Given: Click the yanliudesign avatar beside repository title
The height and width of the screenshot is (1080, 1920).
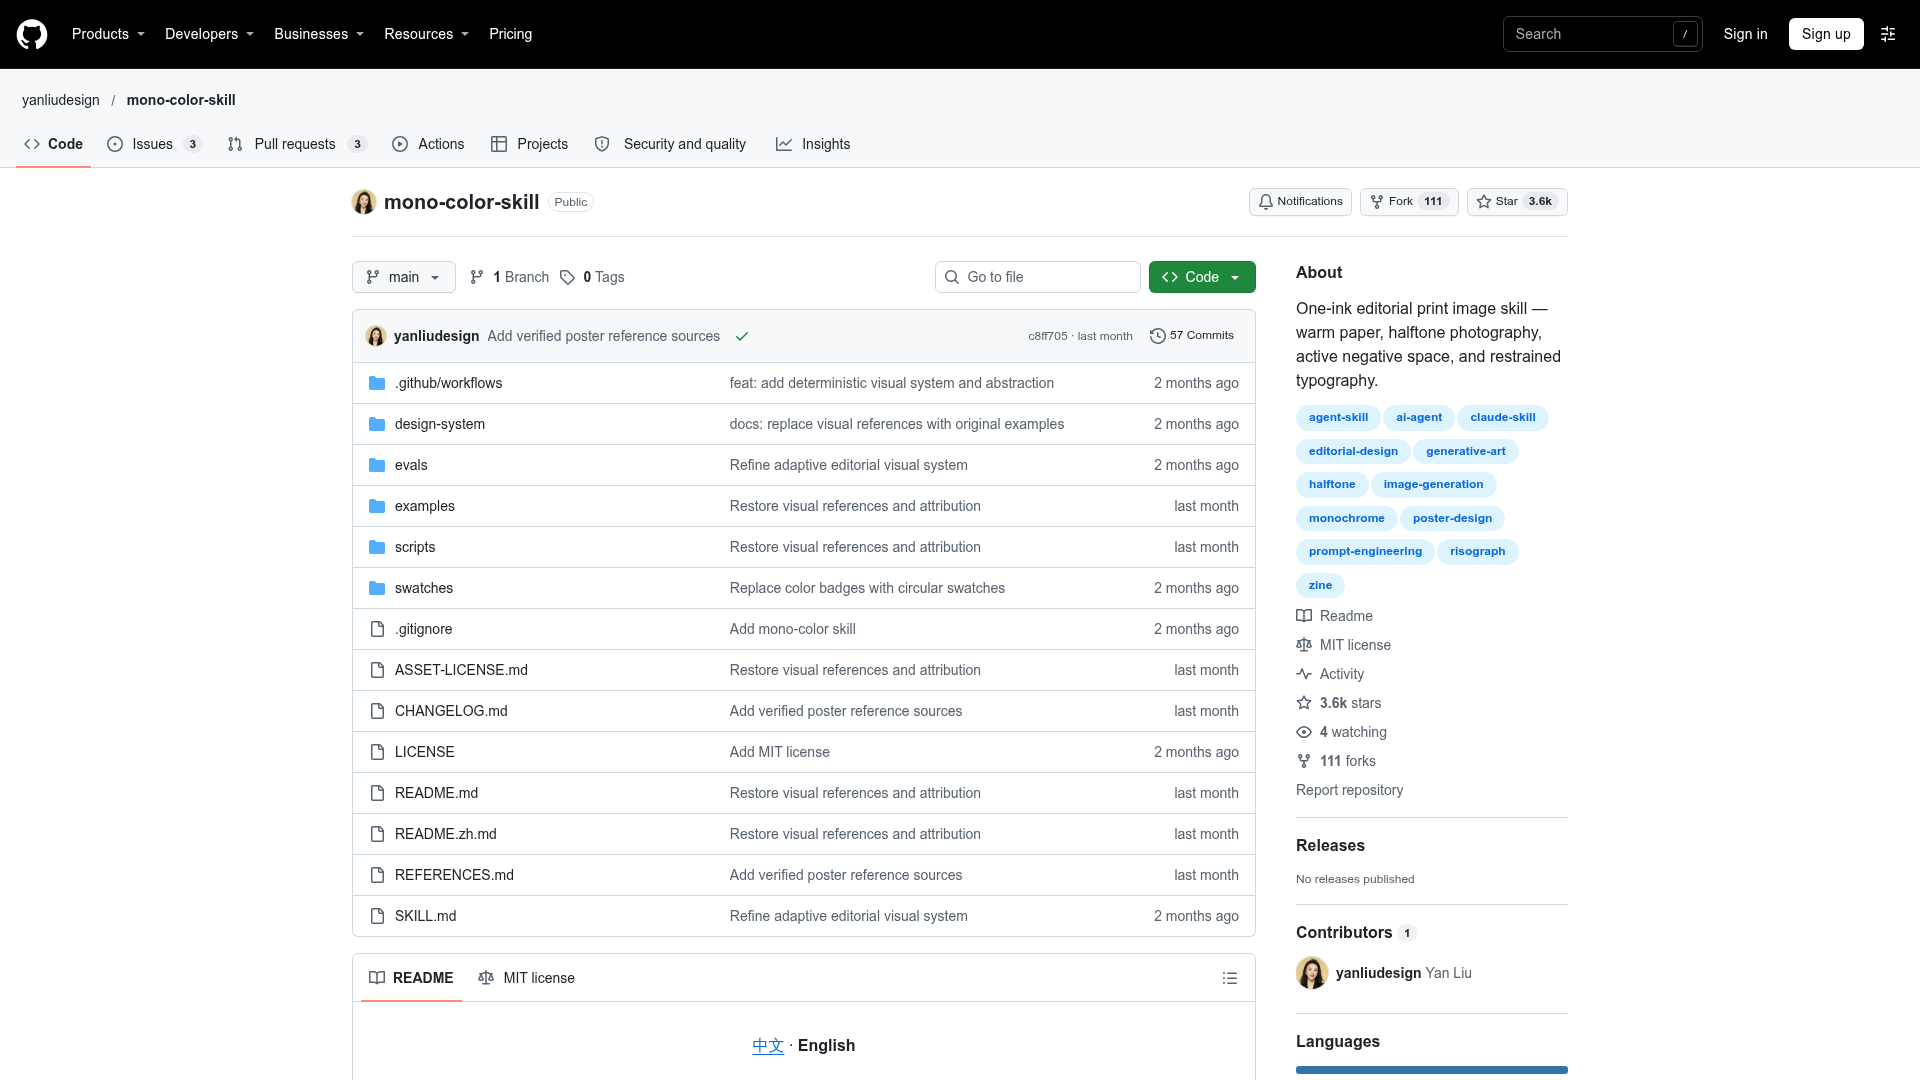Looking at the screenshot, I should tap(364, 202).
